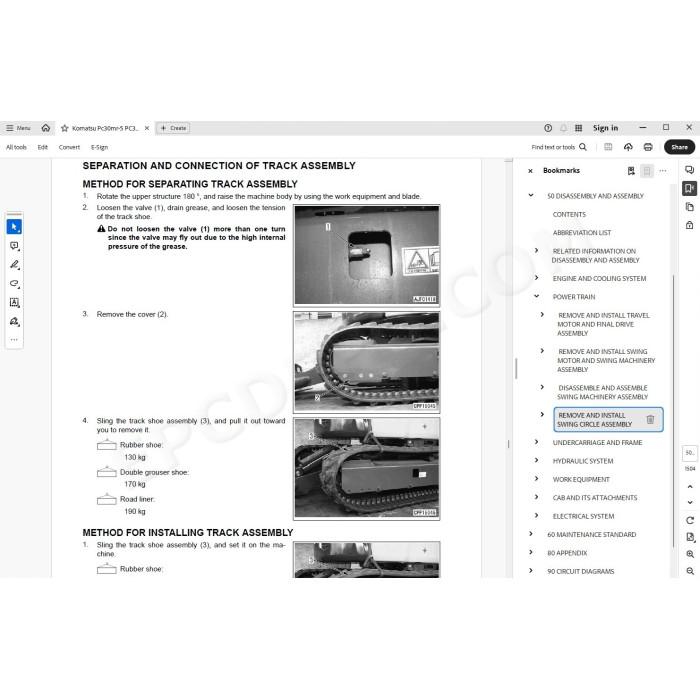Click the Find text or tools search
The image size is (700, 700).
click(x=559, y=147)
